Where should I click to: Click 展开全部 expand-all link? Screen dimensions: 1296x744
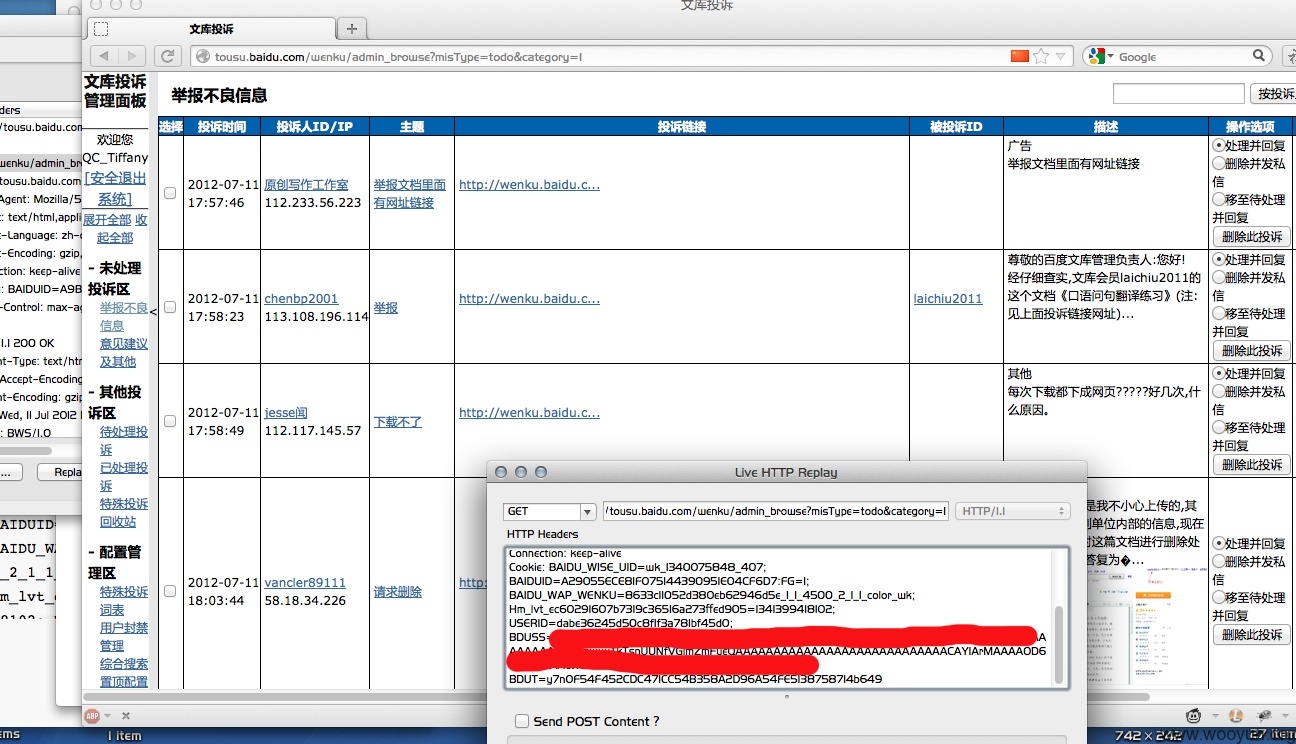point(107,219)
